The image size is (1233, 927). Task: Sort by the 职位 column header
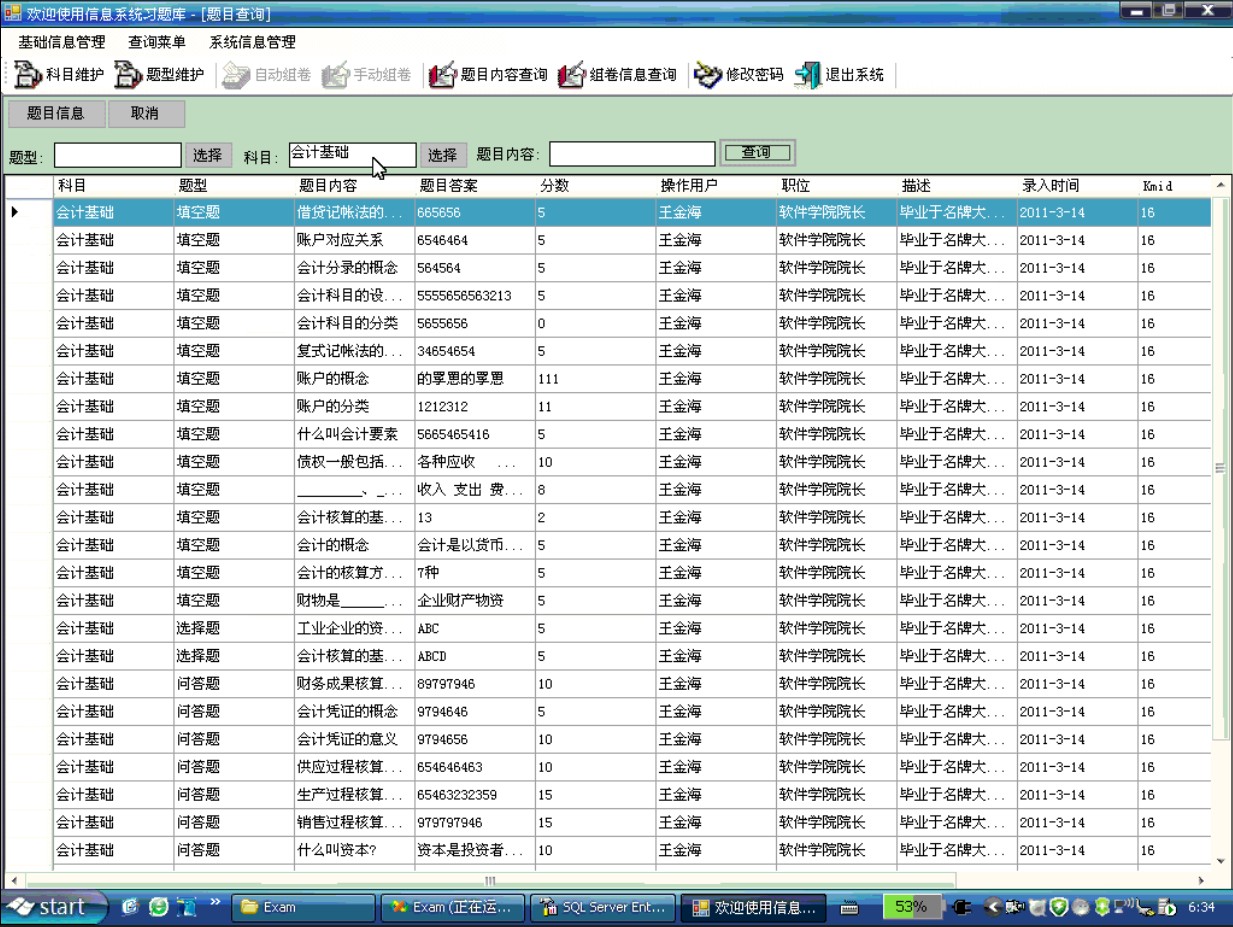836,186
